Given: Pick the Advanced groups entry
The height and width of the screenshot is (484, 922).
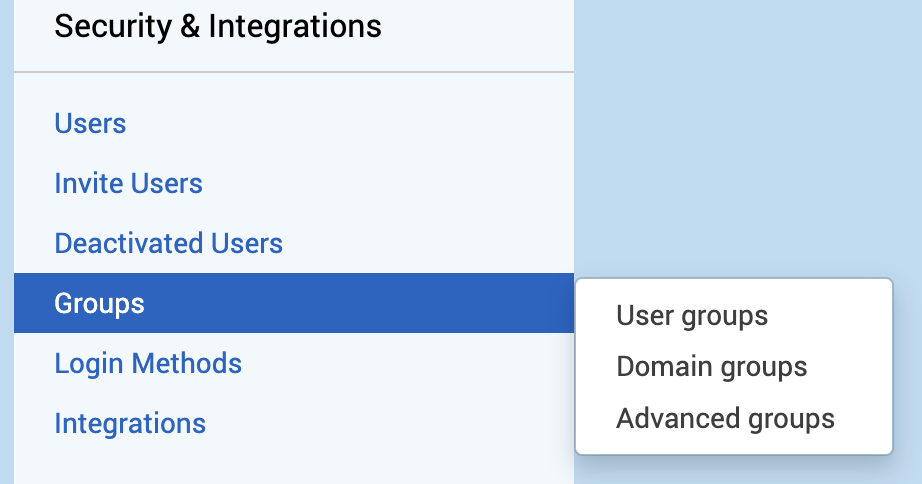Looking at the screenshot, I should (x=725, y=418).
